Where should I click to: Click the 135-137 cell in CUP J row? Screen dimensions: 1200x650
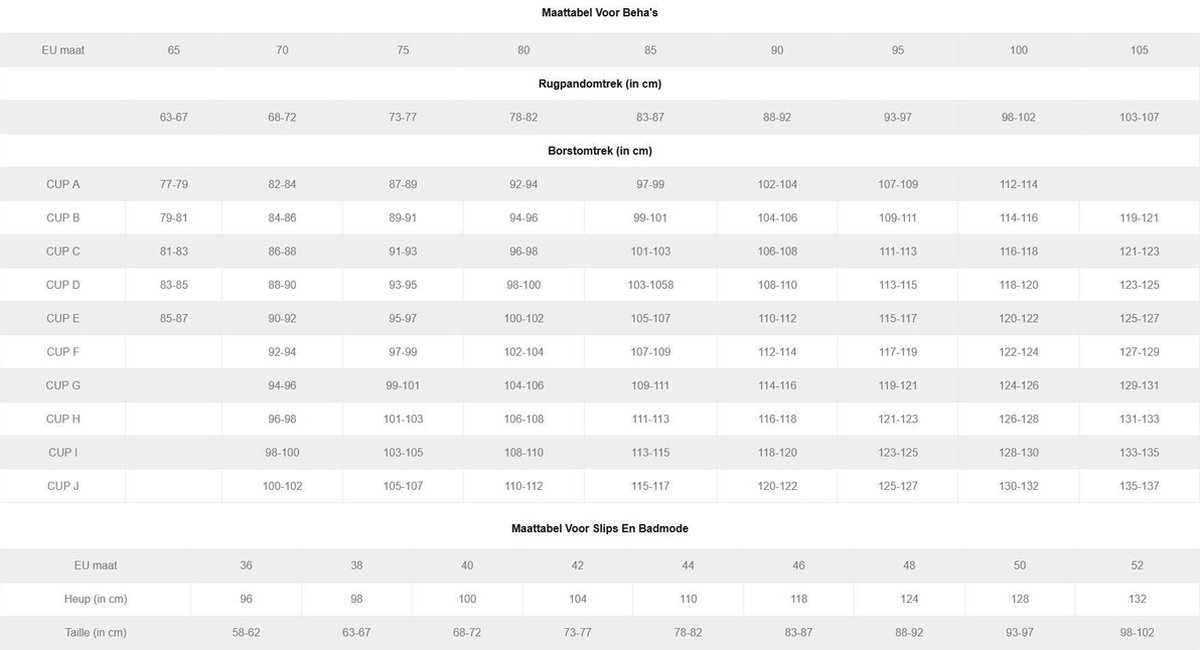(1140, 486)
